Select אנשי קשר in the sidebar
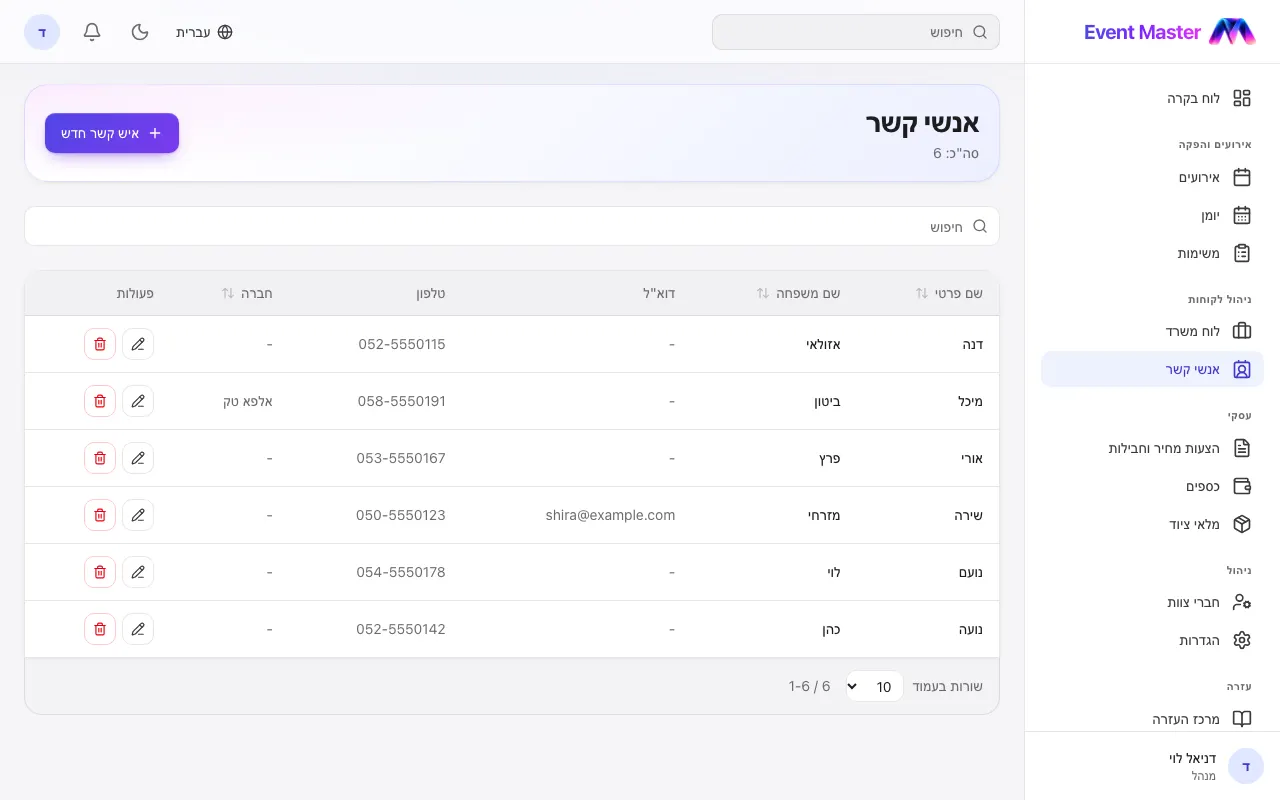1280x800 pixels. (x=1152, y=369)
